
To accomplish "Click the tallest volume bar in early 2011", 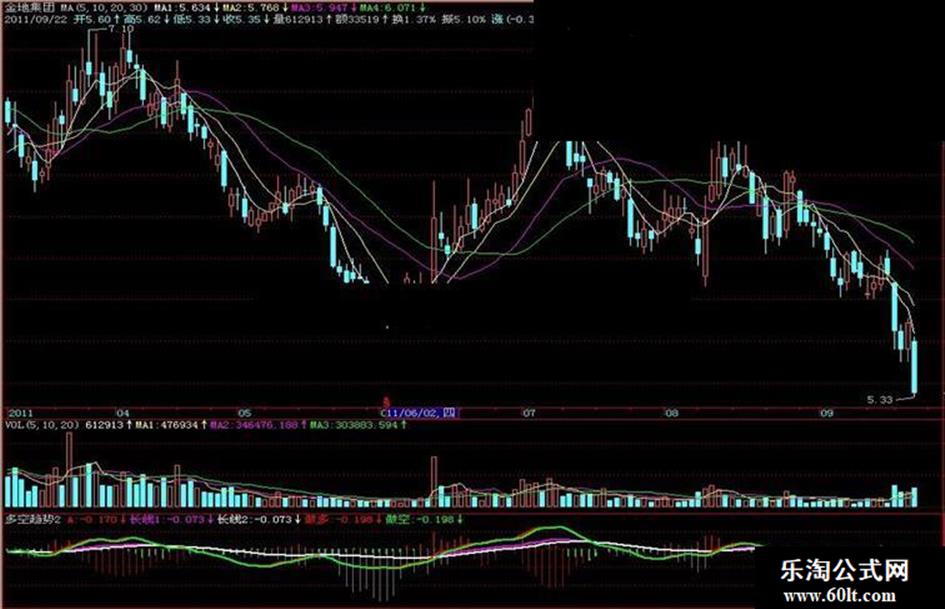I will point(69,470).
